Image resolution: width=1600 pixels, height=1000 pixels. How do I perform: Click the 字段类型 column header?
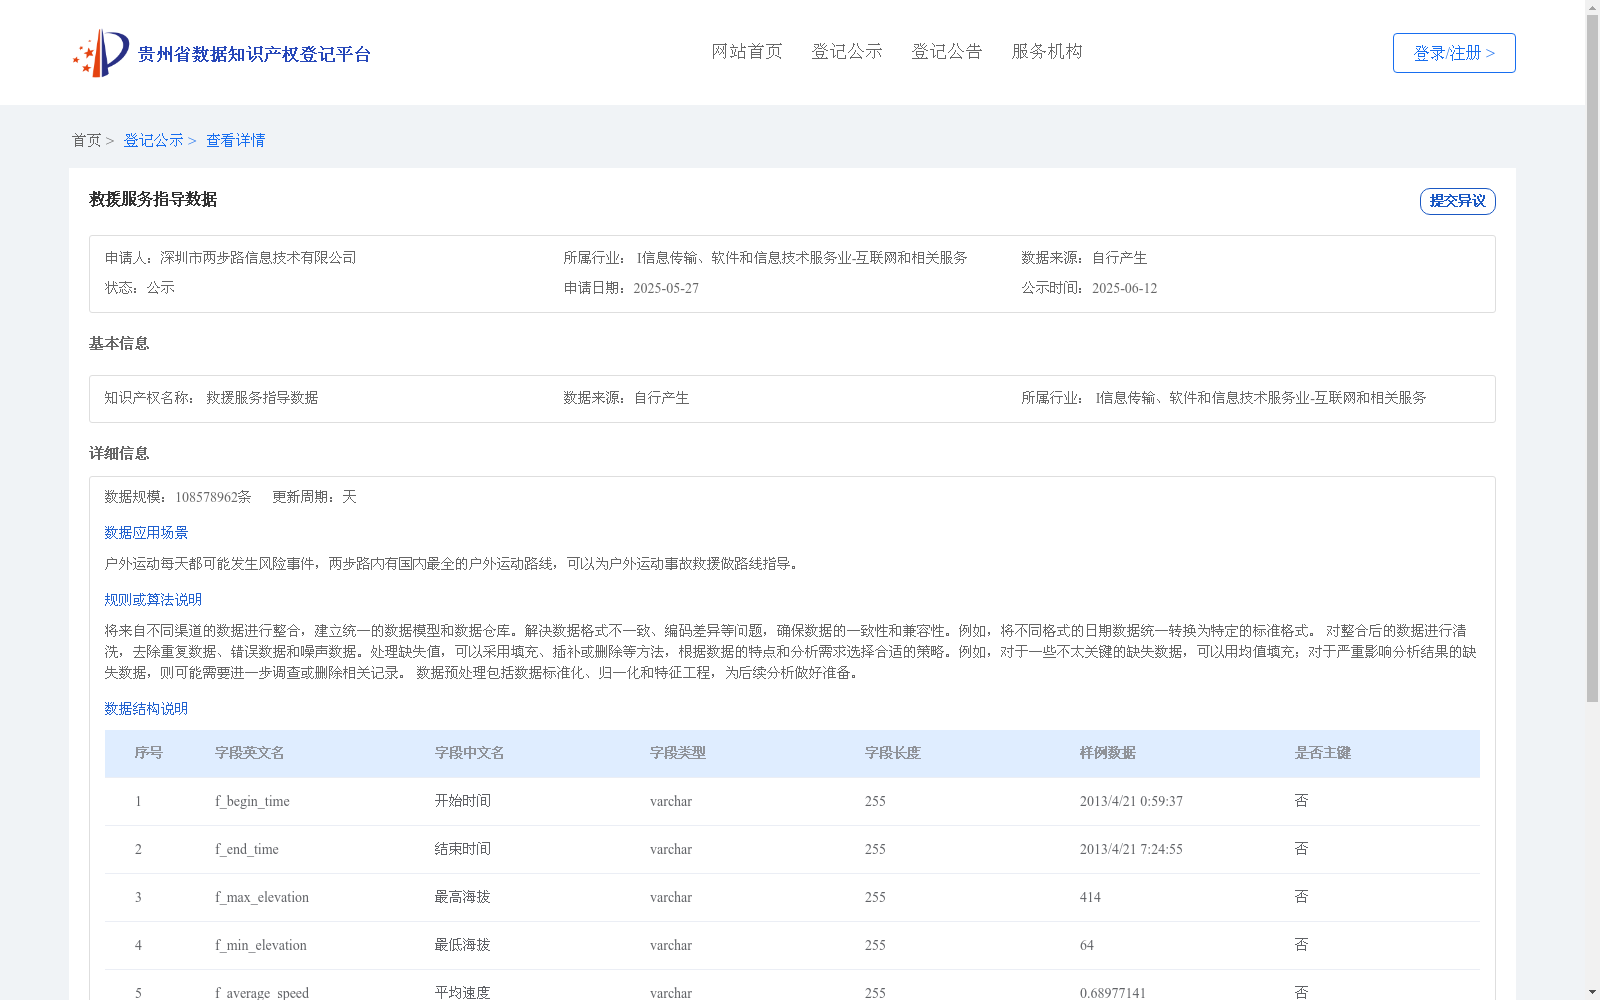(677, 753)
